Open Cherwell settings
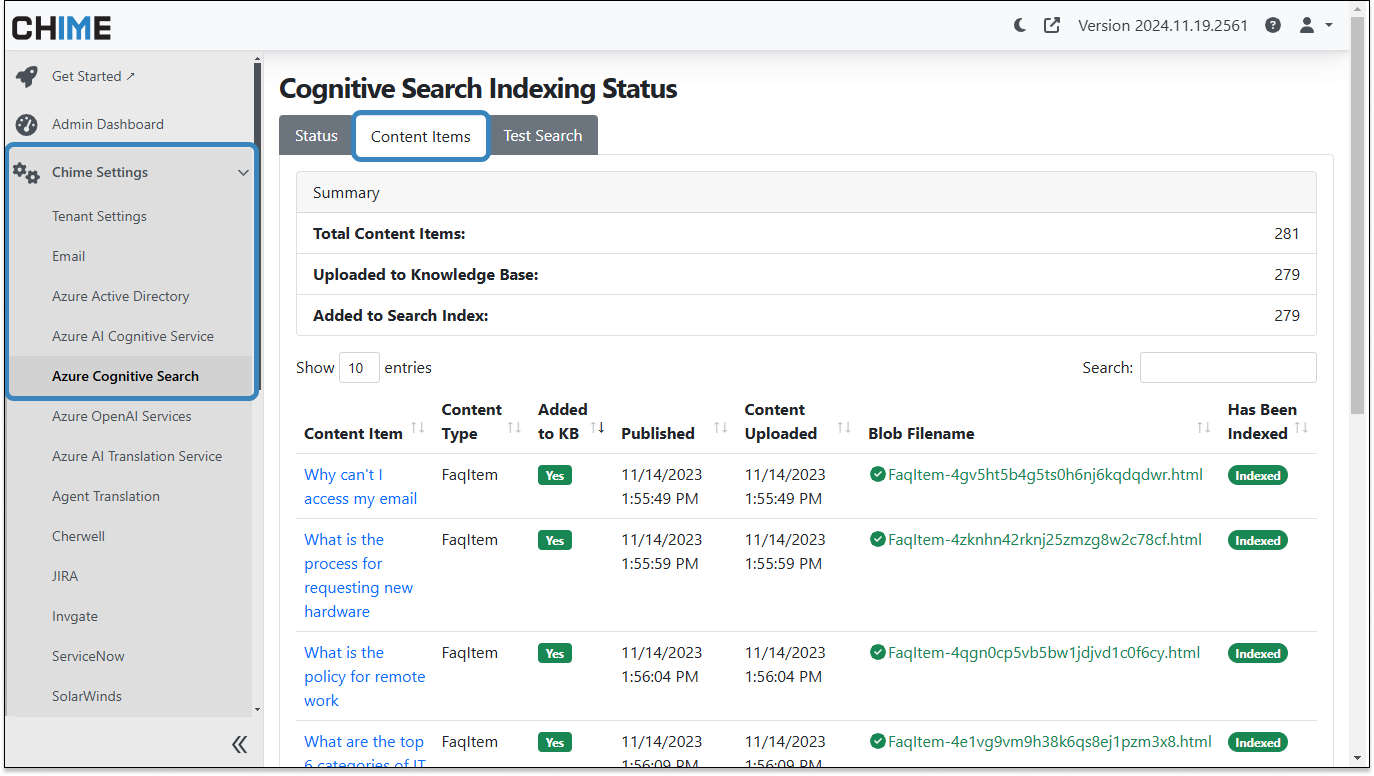This screenshot has height=776, width=1374. 78,537
